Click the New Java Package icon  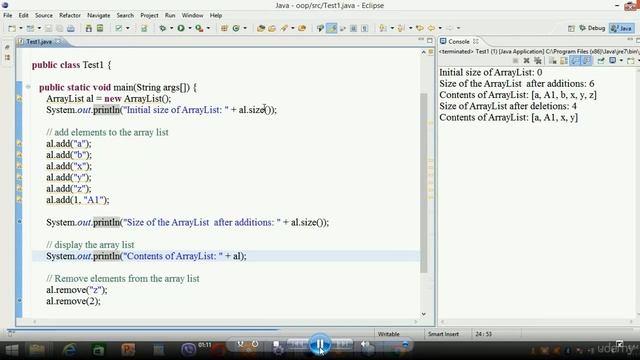(x=224, y=28)
